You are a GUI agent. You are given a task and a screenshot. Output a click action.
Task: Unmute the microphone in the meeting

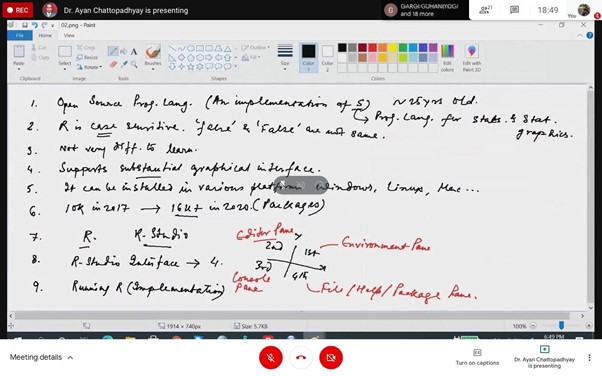pyautogui.click(x=271, y=358)
